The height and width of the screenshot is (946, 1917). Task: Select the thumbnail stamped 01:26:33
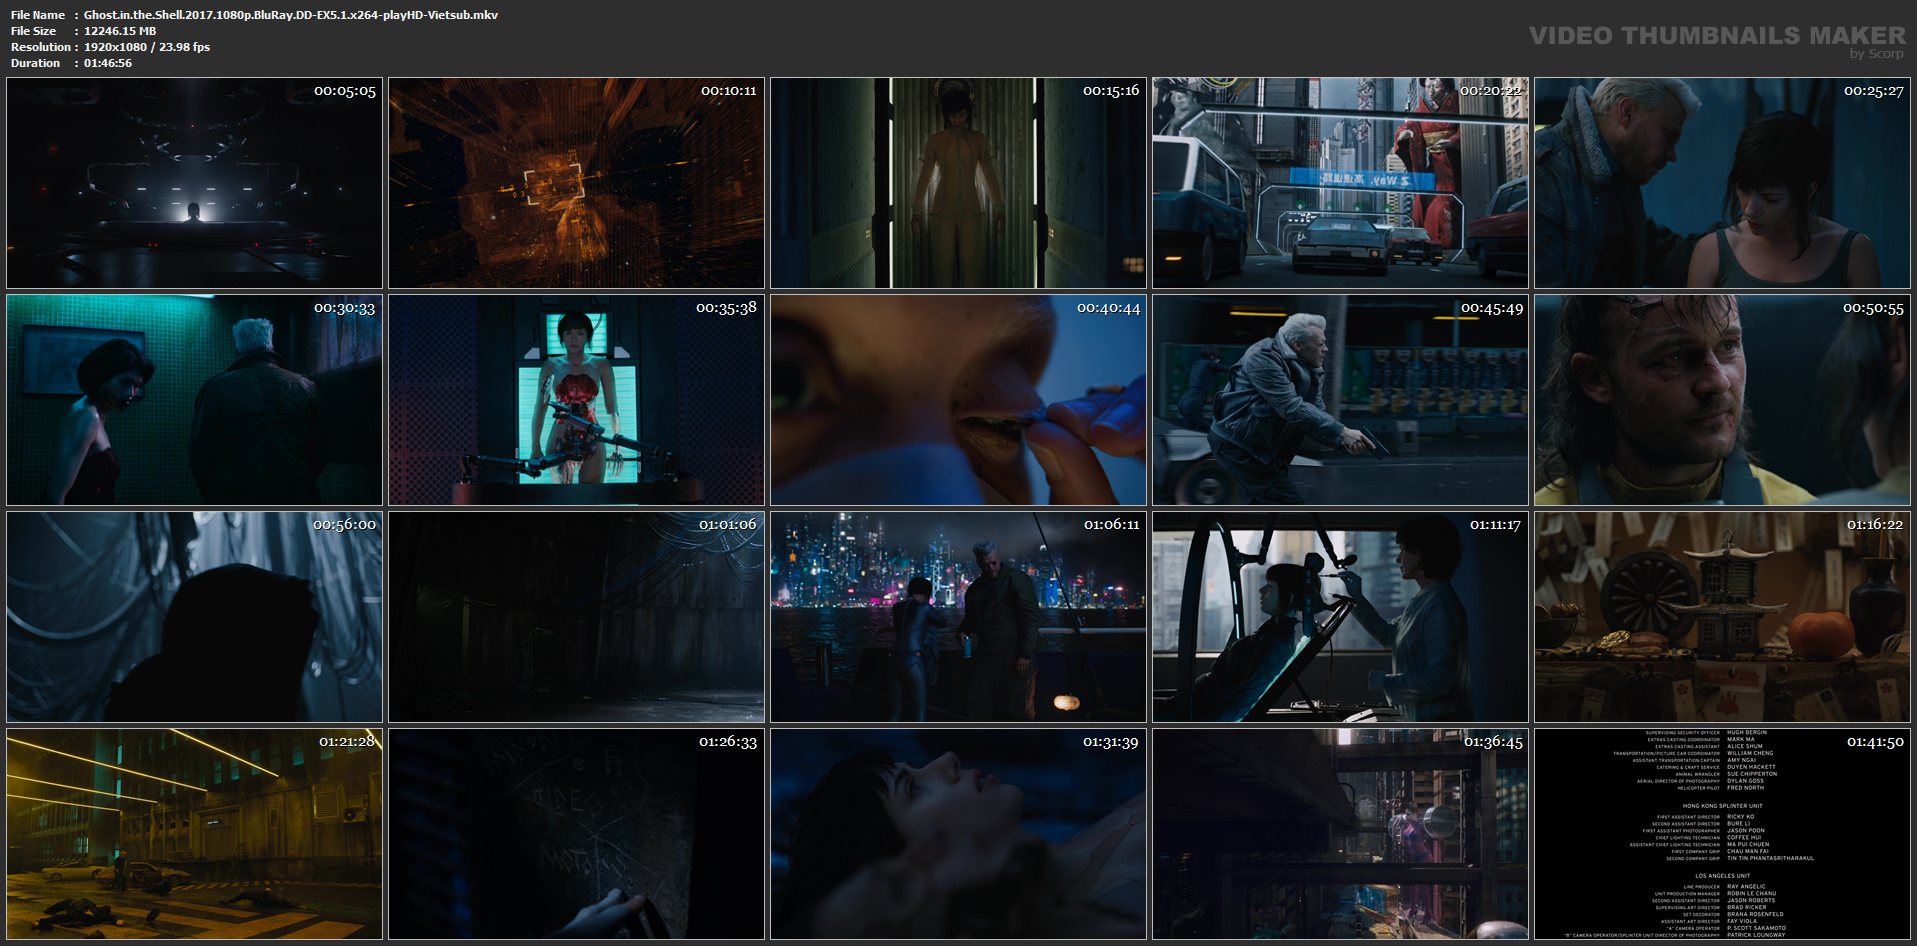576,834
